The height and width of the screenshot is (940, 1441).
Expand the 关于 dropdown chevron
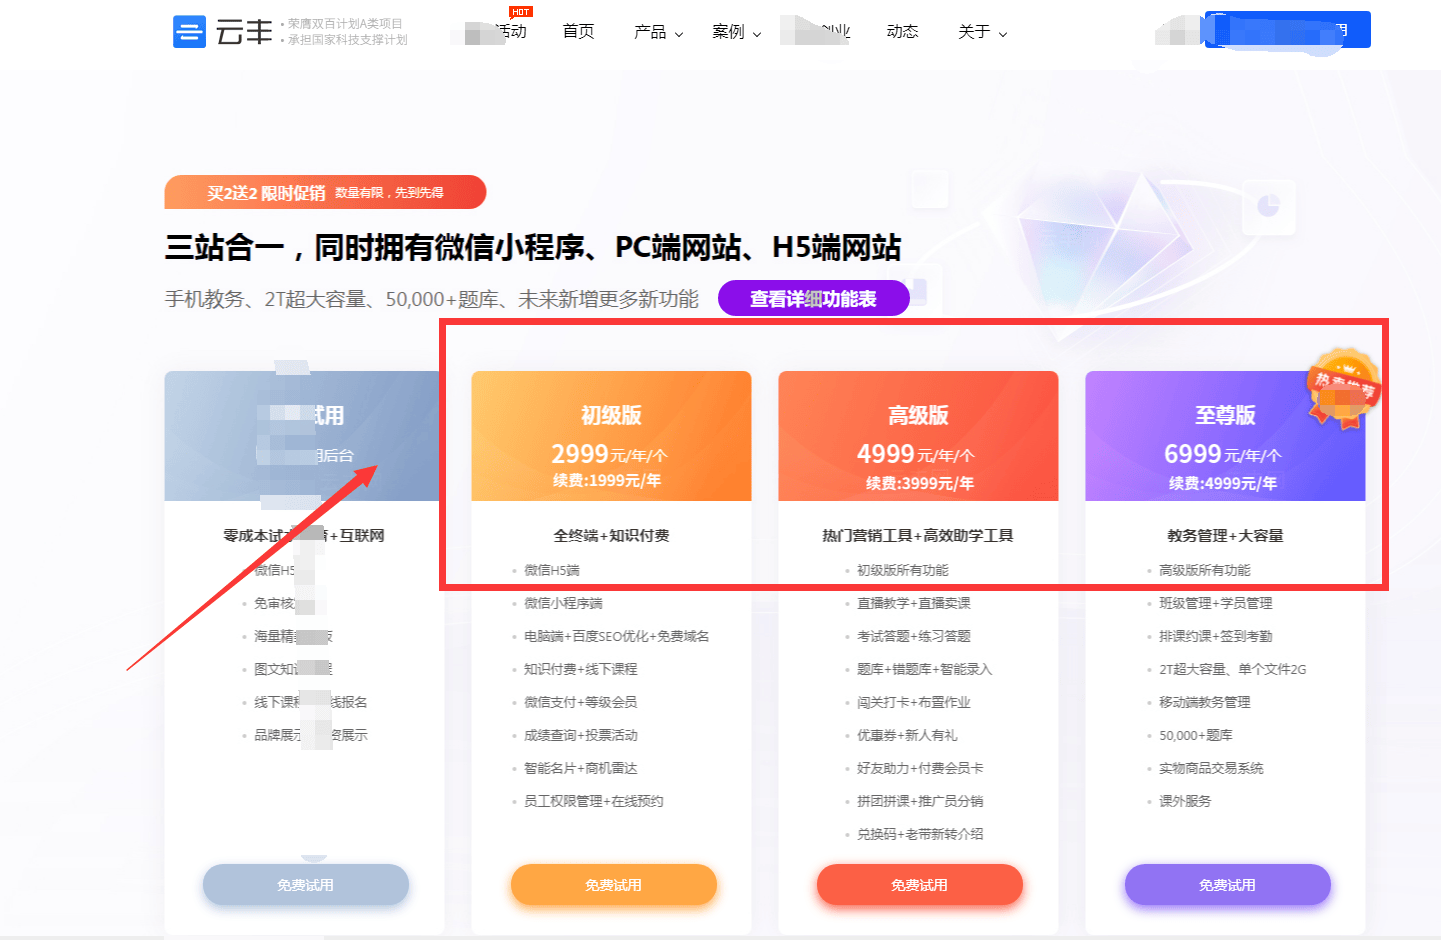click(1003, 34)
